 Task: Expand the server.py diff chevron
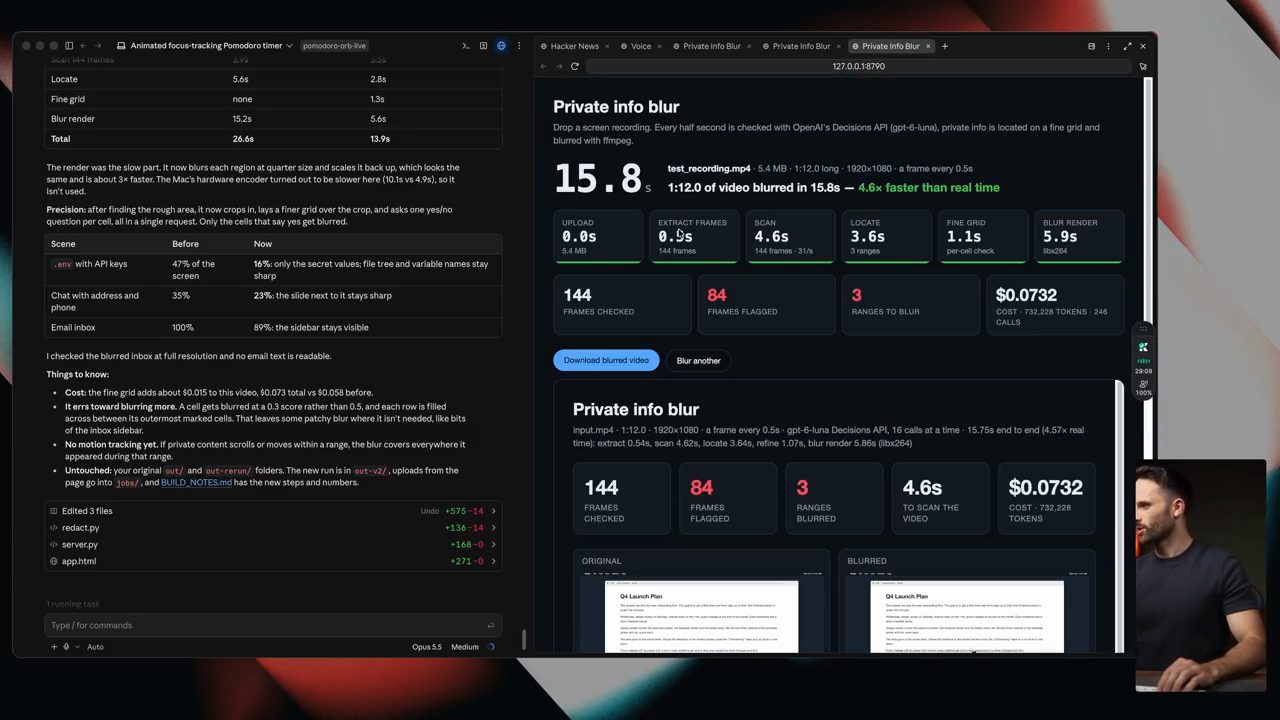point(493,545)
